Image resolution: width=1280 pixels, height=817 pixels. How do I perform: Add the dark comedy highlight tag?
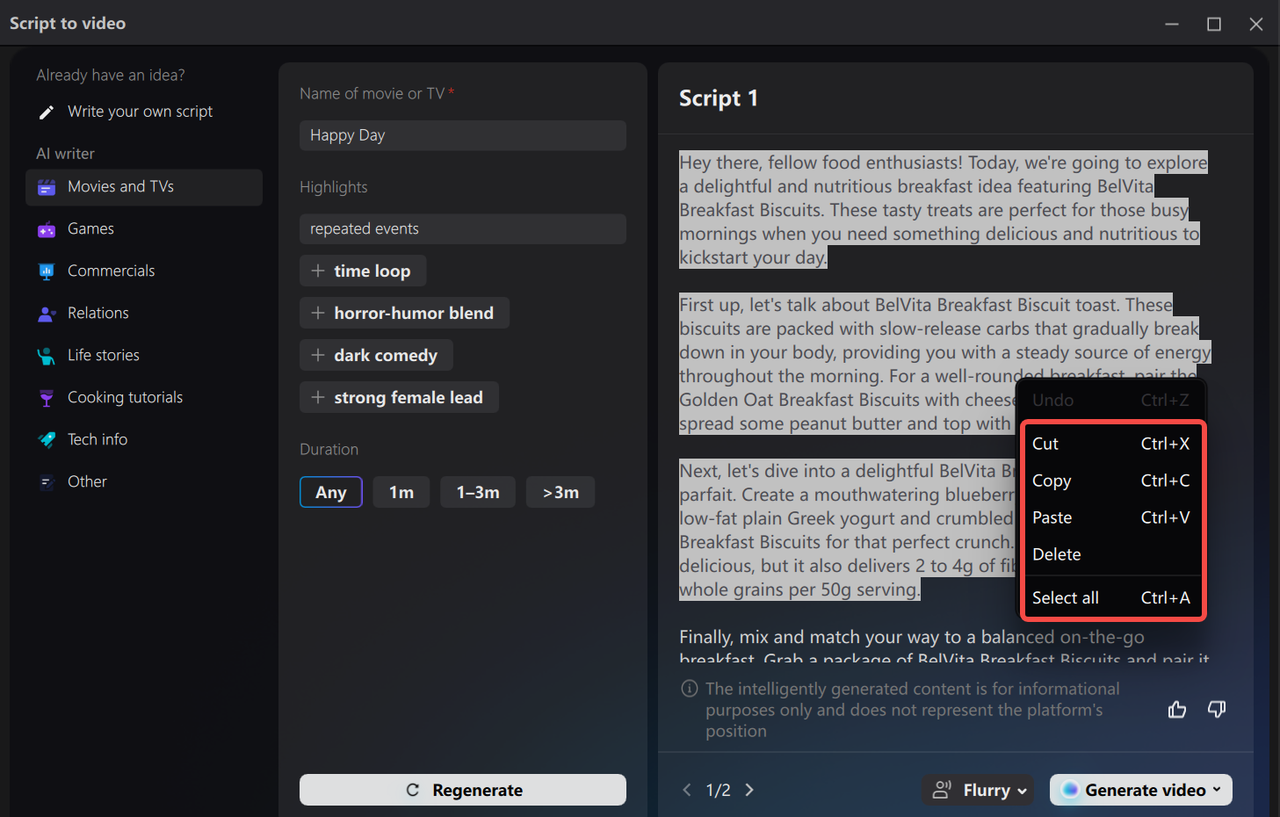[376, 355]
